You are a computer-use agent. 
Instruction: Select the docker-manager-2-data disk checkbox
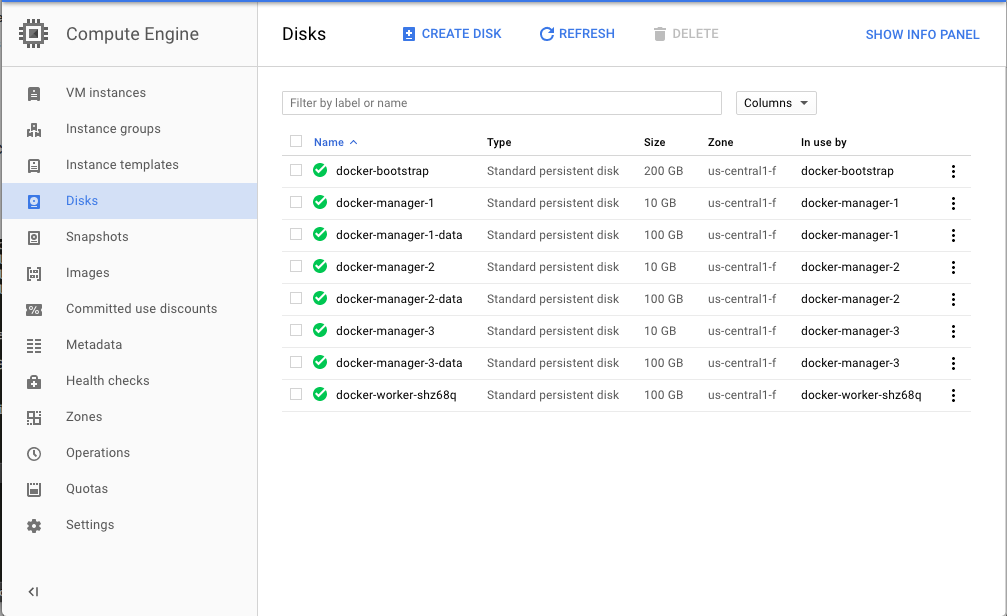coord(296,298)
